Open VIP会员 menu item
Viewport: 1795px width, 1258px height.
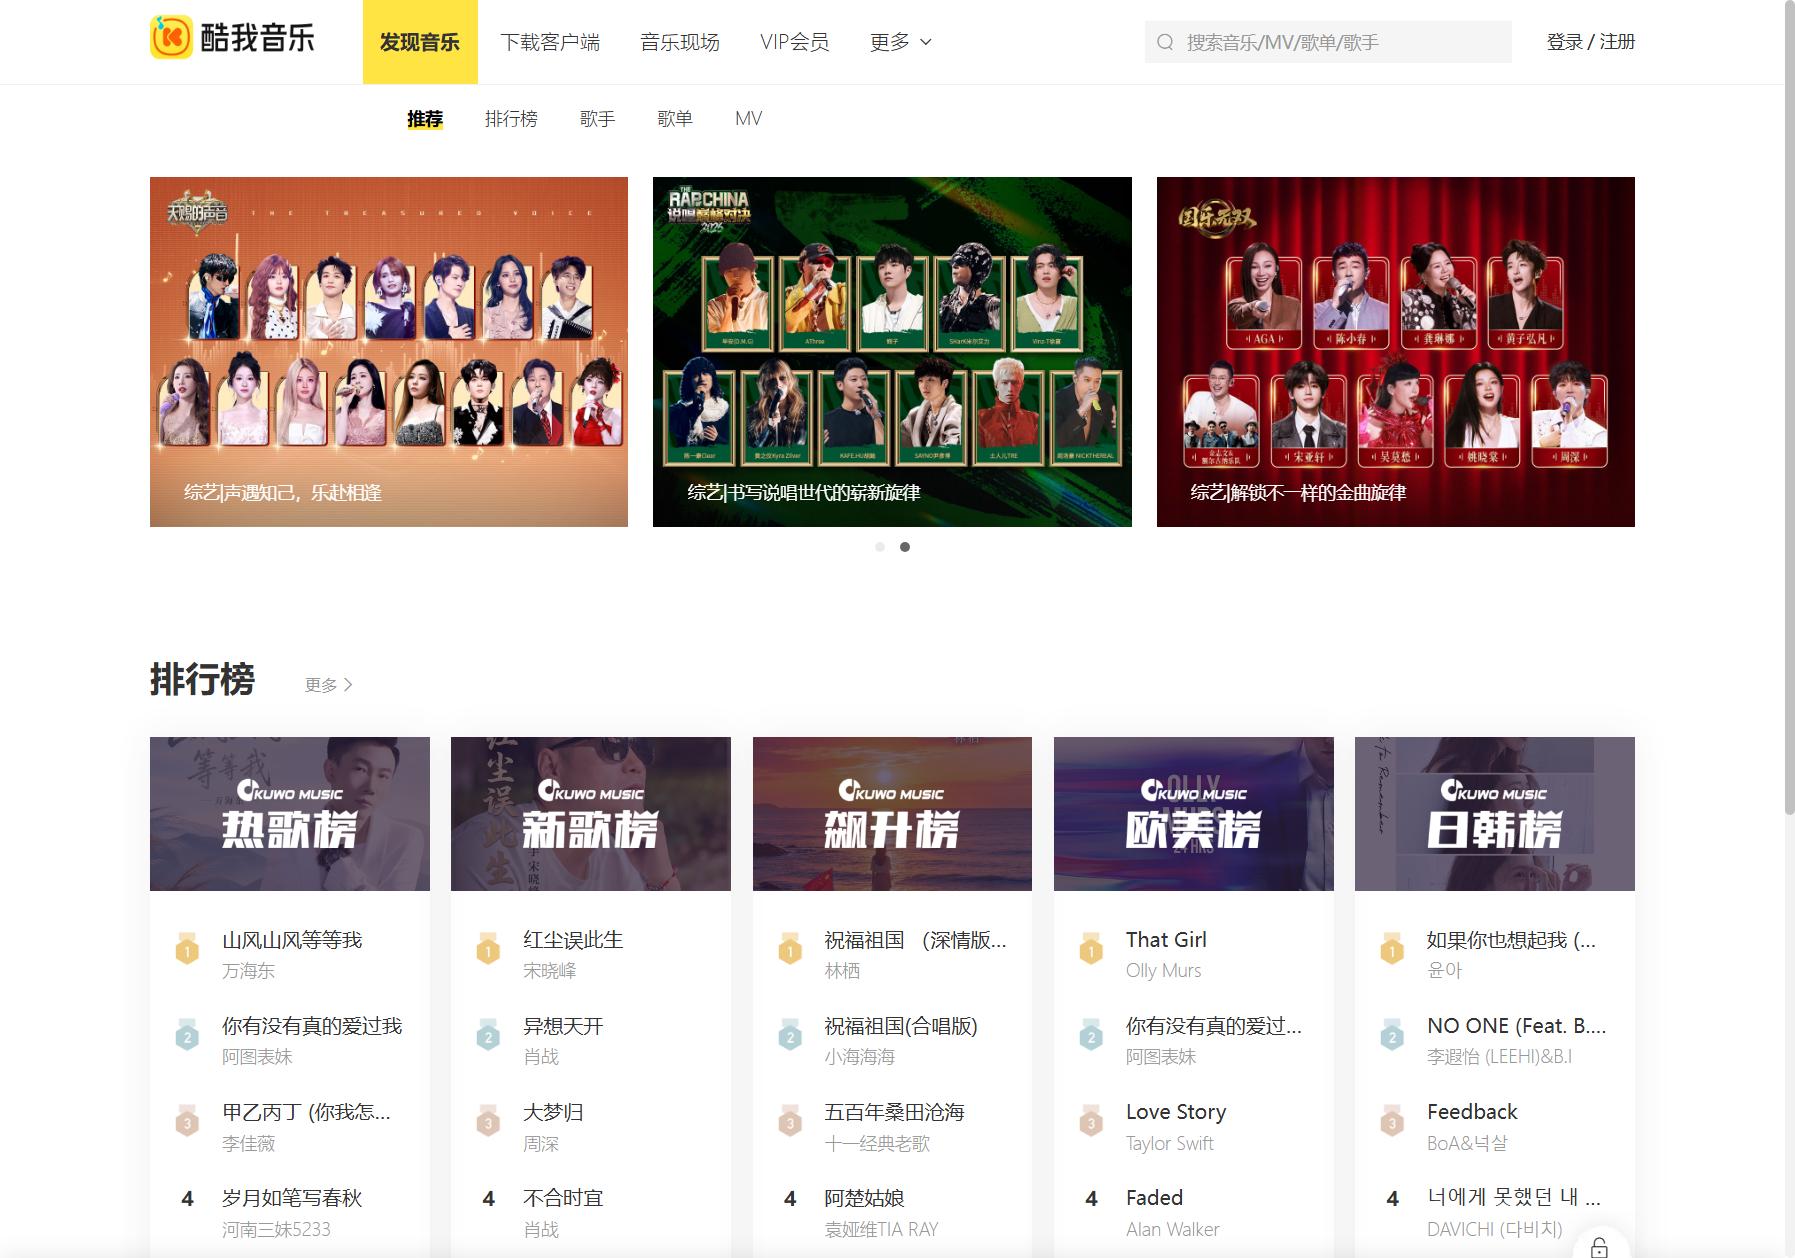coord(795,42)
